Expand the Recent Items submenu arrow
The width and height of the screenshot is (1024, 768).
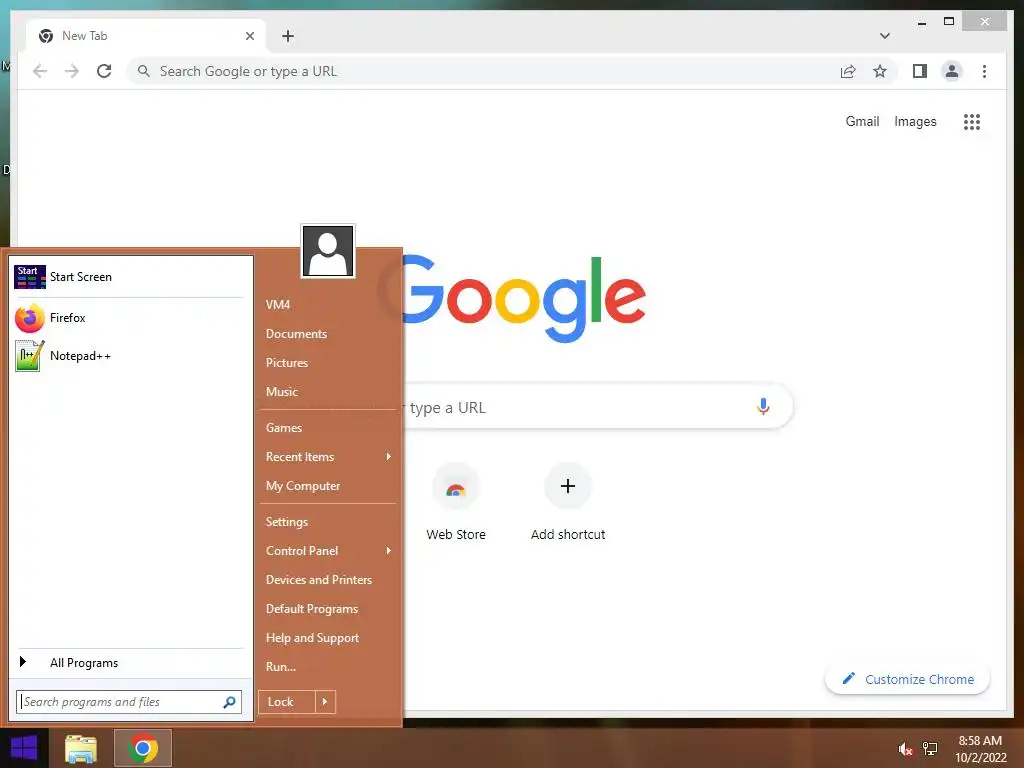389,456
